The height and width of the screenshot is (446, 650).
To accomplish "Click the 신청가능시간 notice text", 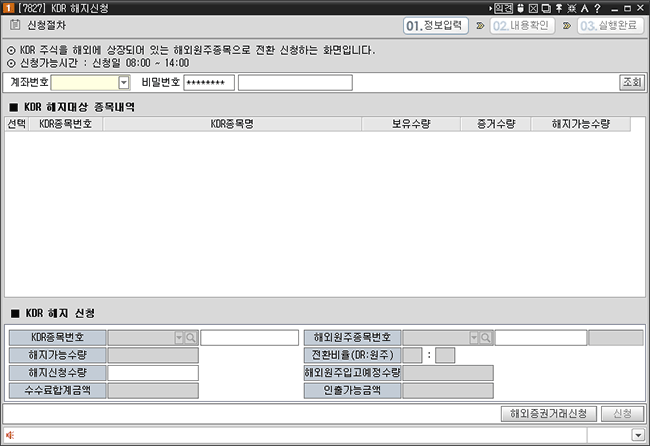I will pos(104,63).
